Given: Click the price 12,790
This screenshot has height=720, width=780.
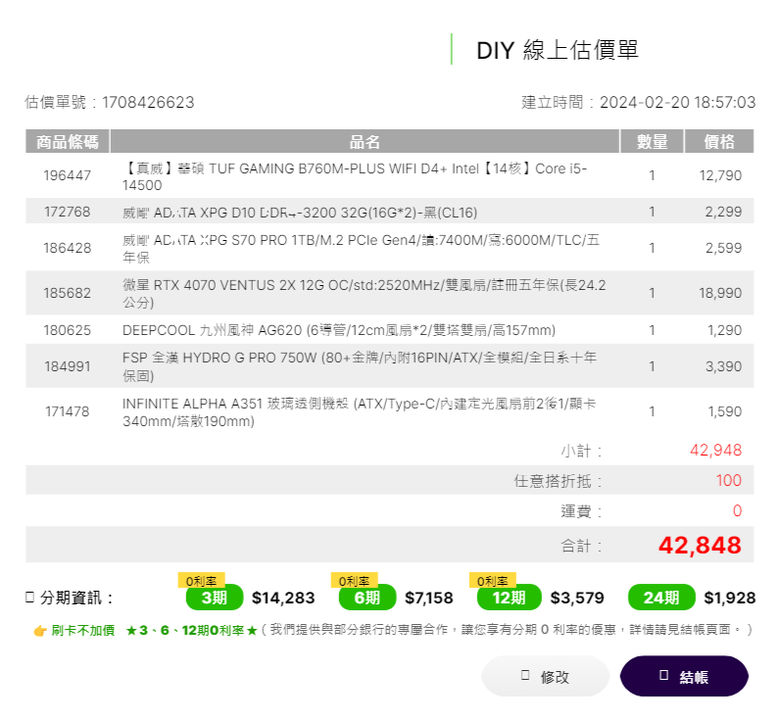Looking at the screenshot, I should (720, 175).
